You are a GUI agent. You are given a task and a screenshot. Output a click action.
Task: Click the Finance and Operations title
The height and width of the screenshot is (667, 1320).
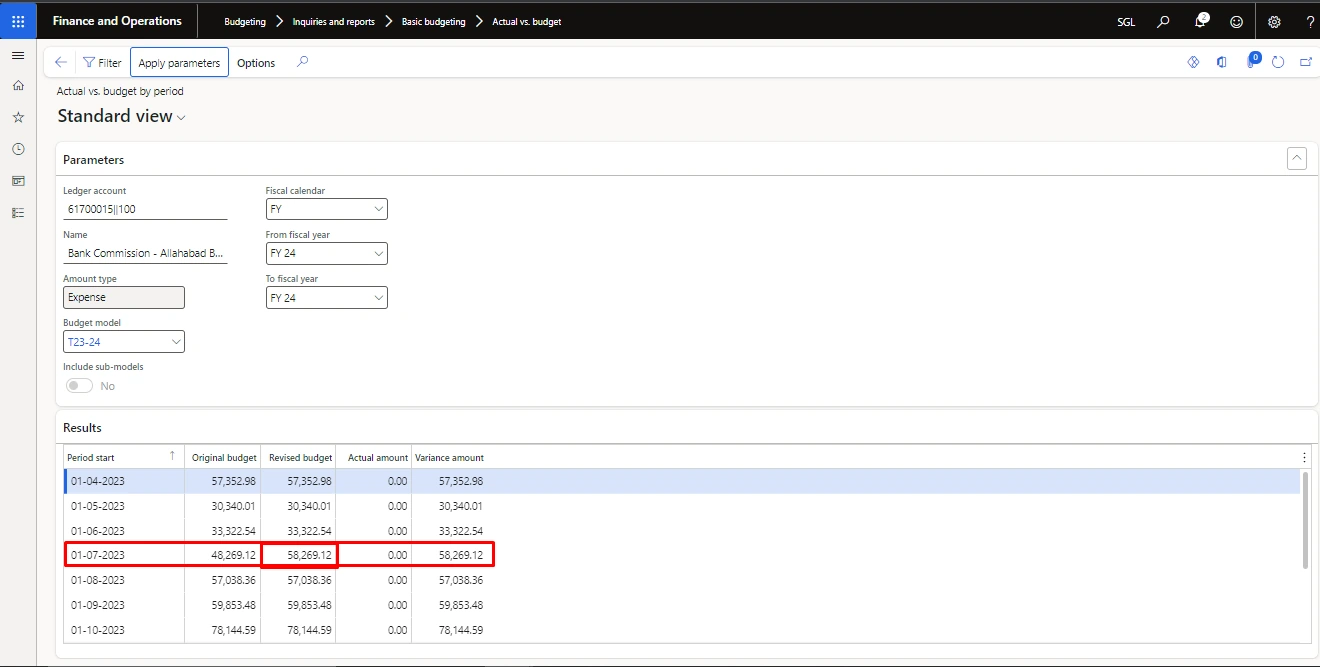pyautogui.click(x=117, y=21)
